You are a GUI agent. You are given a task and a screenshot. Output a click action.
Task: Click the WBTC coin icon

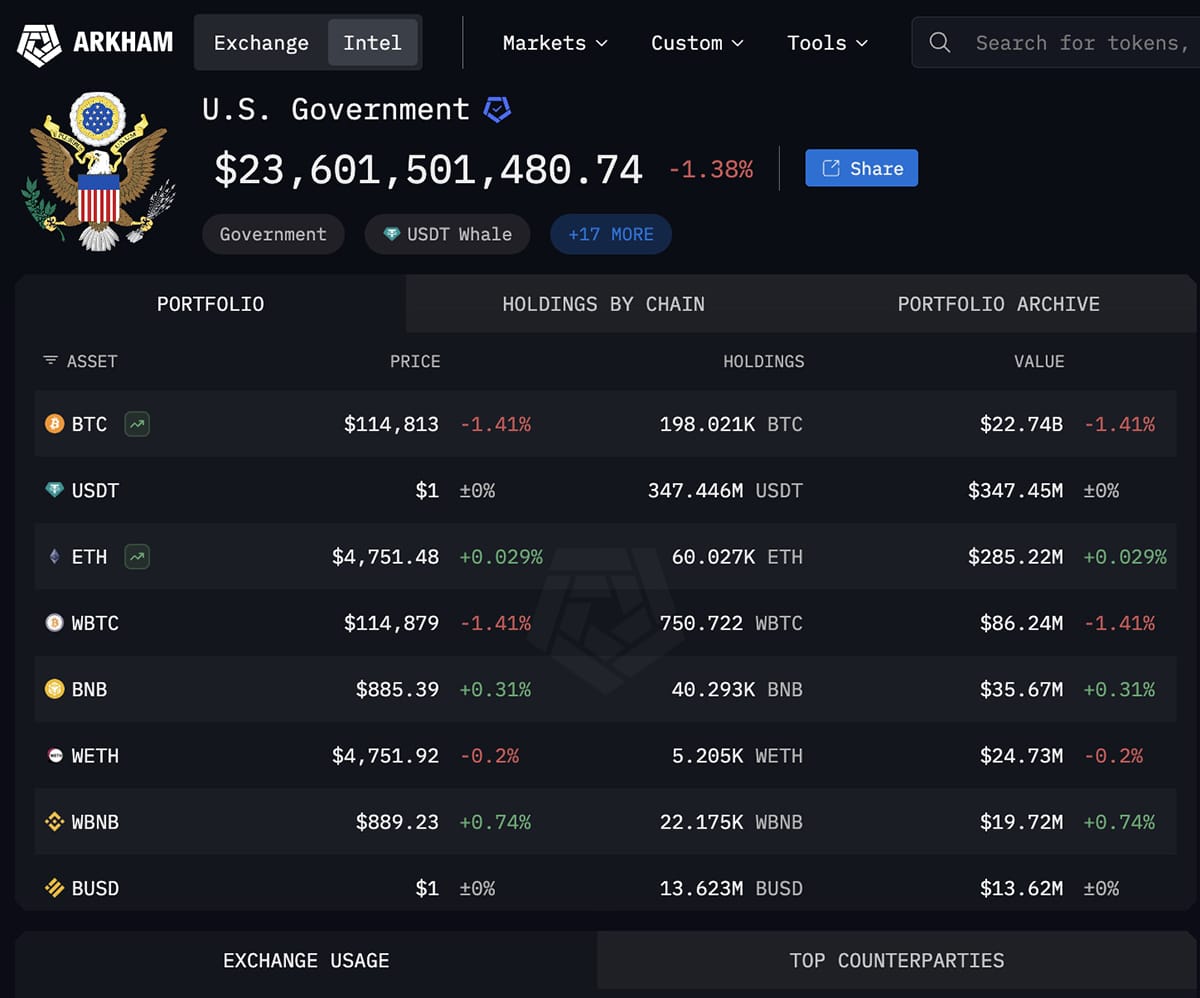pyautogui.click(x=54, y=623)
